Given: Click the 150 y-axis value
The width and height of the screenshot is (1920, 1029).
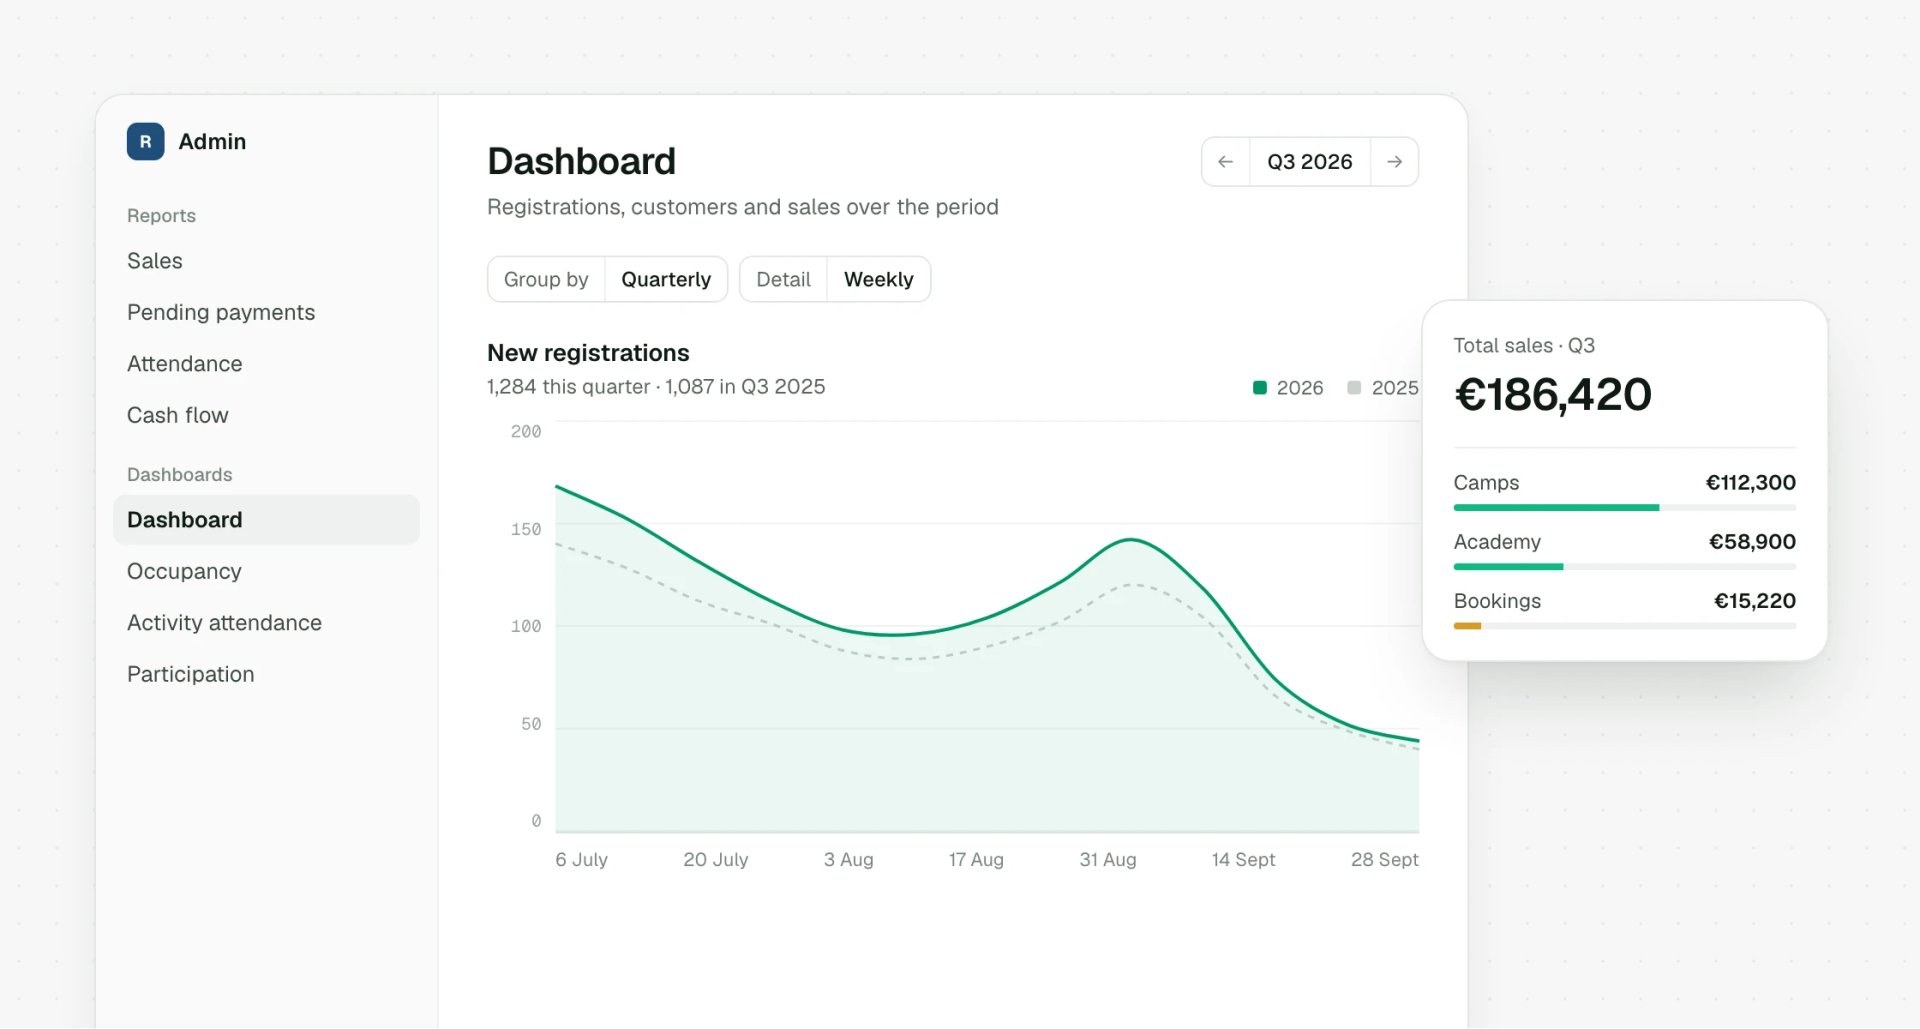Looking at the screenshot, I should [526, 530].
